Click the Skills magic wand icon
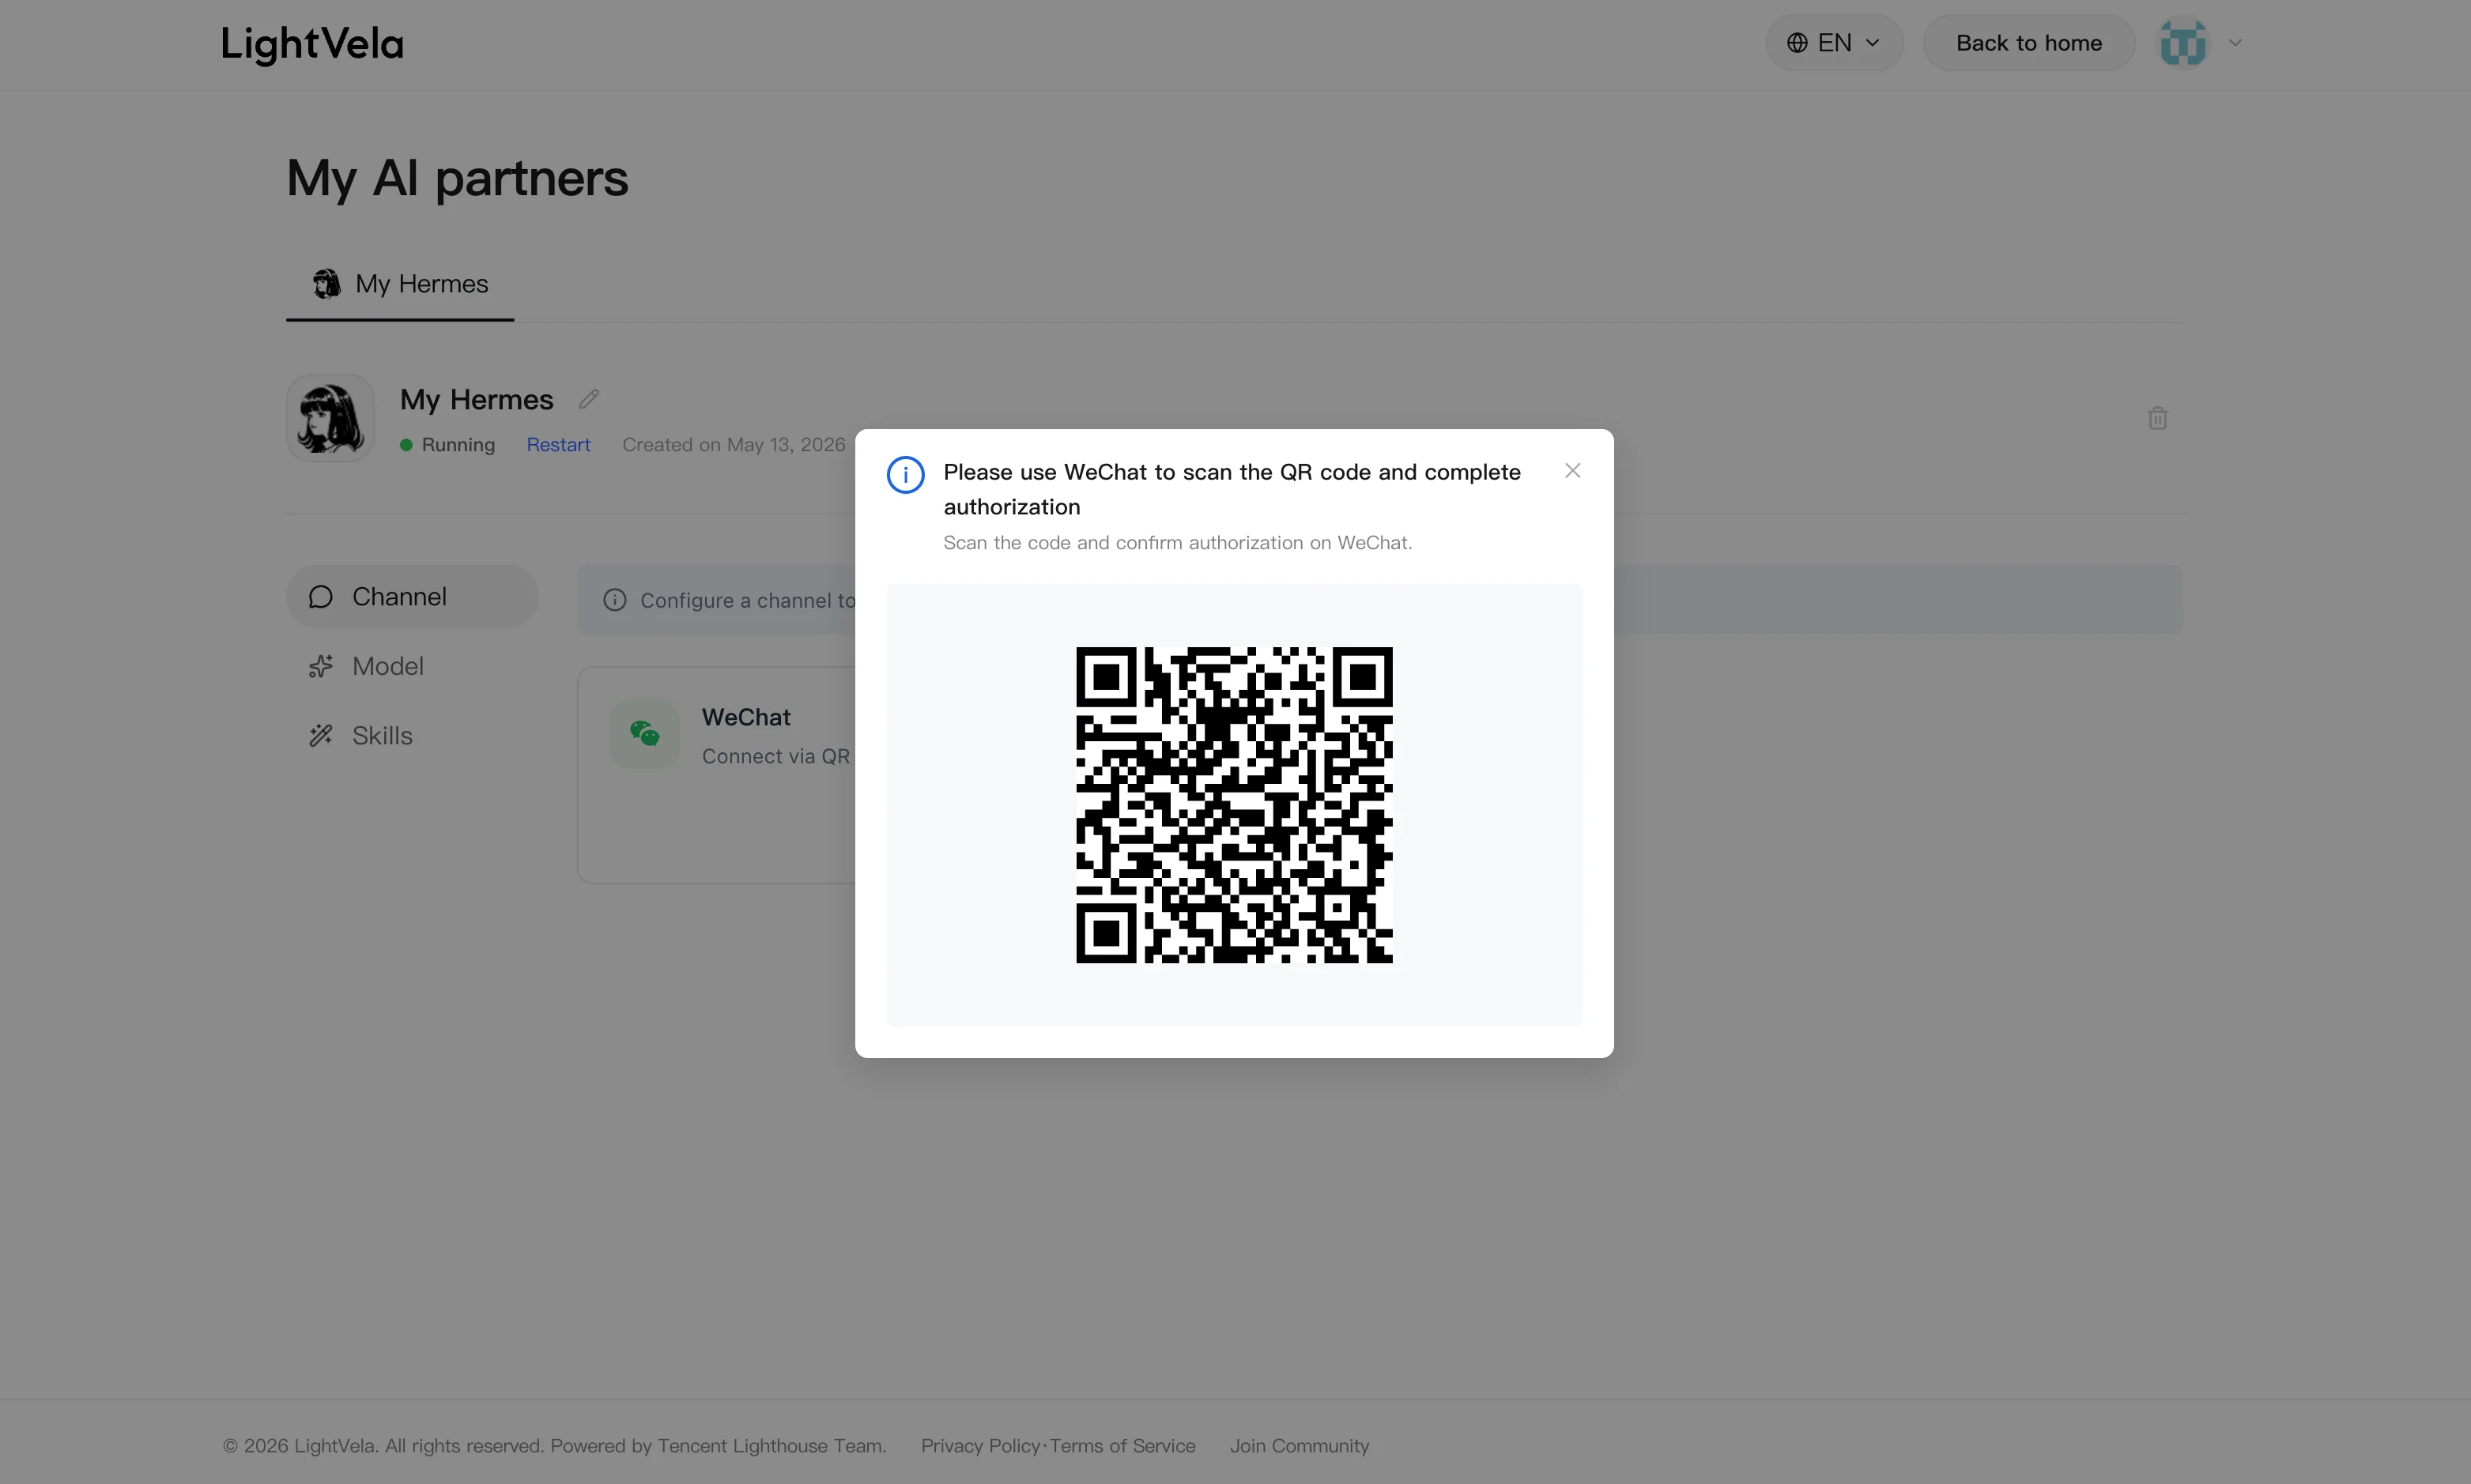 point(320,736)
